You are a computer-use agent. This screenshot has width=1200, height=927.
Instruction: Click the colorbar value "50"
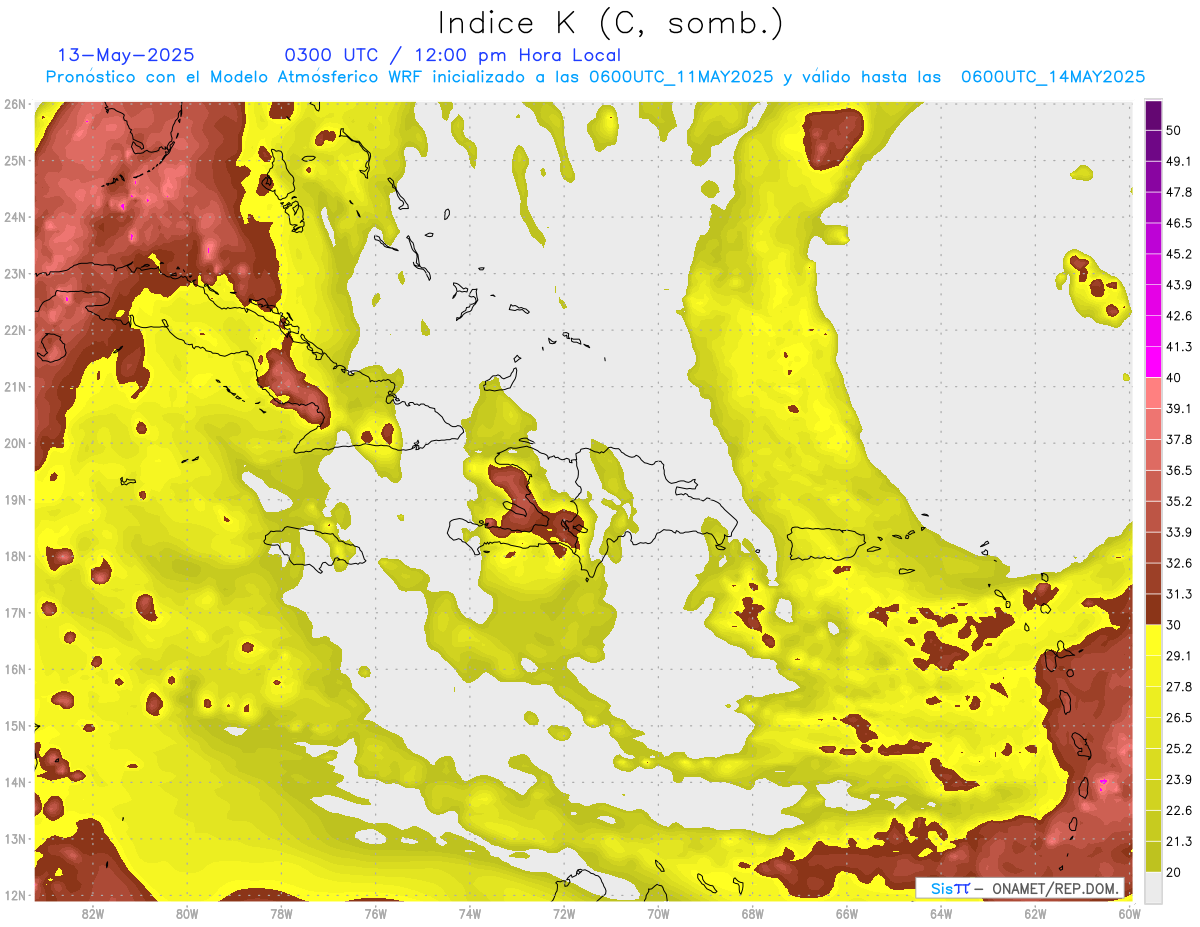coord(1175,130)
